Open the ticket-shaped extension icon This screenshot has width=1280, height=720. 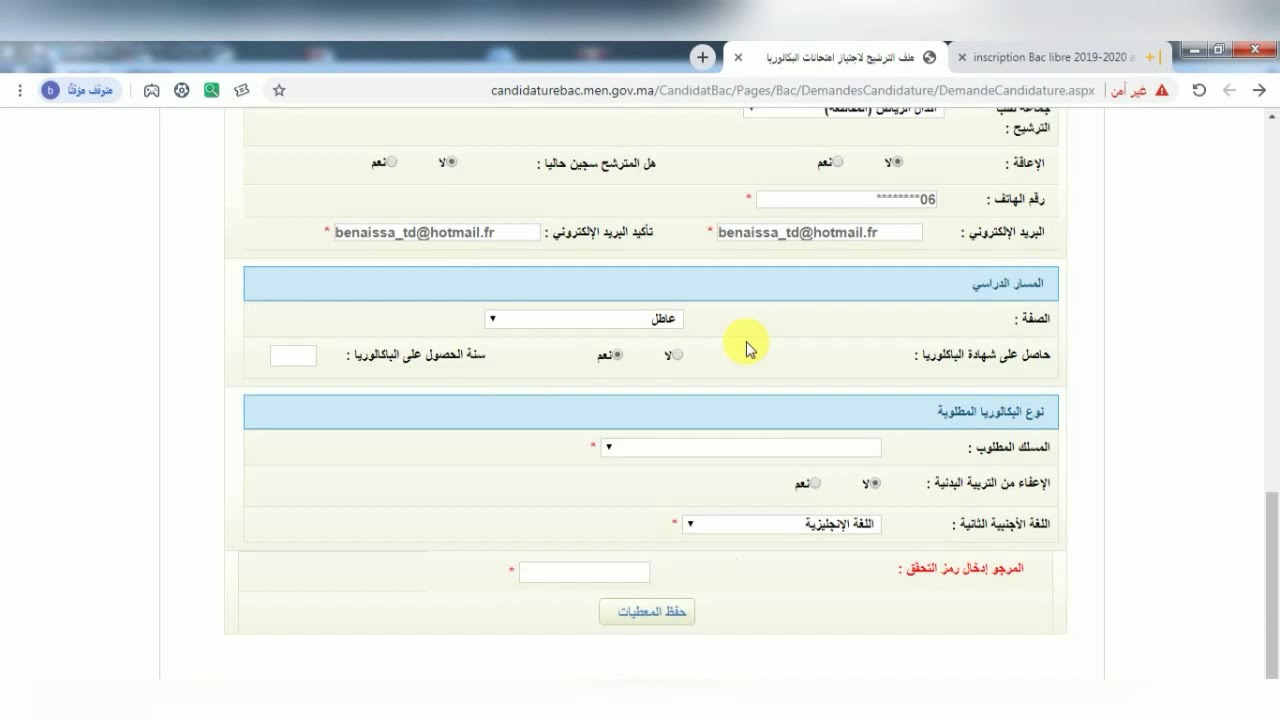241,90
